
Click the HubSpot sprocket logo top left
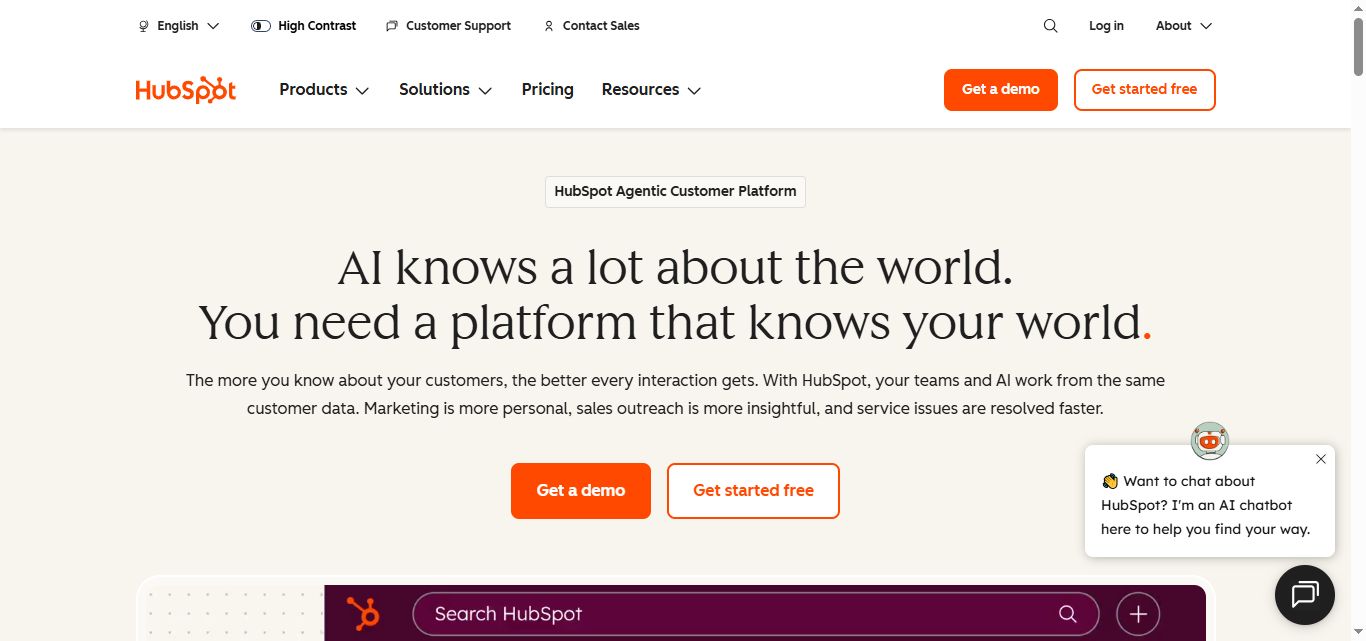(x=185, y=89)
